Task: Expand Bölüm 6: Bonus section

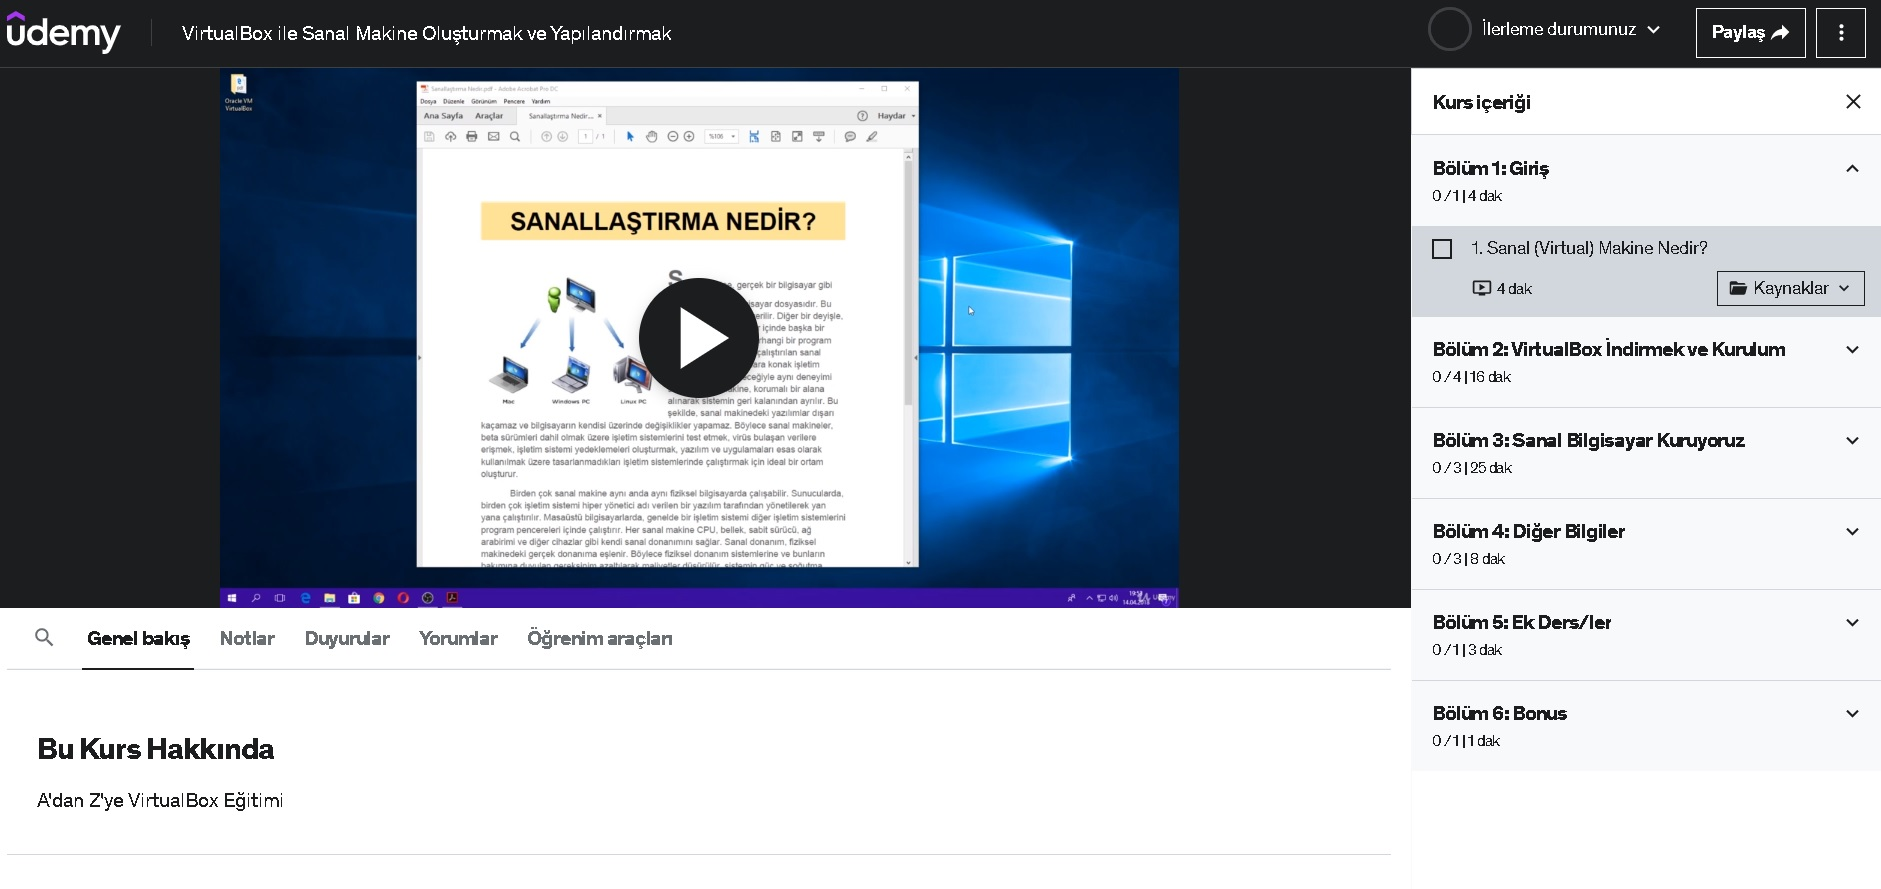Action: pyautogui.click(x=1646, y=726)
